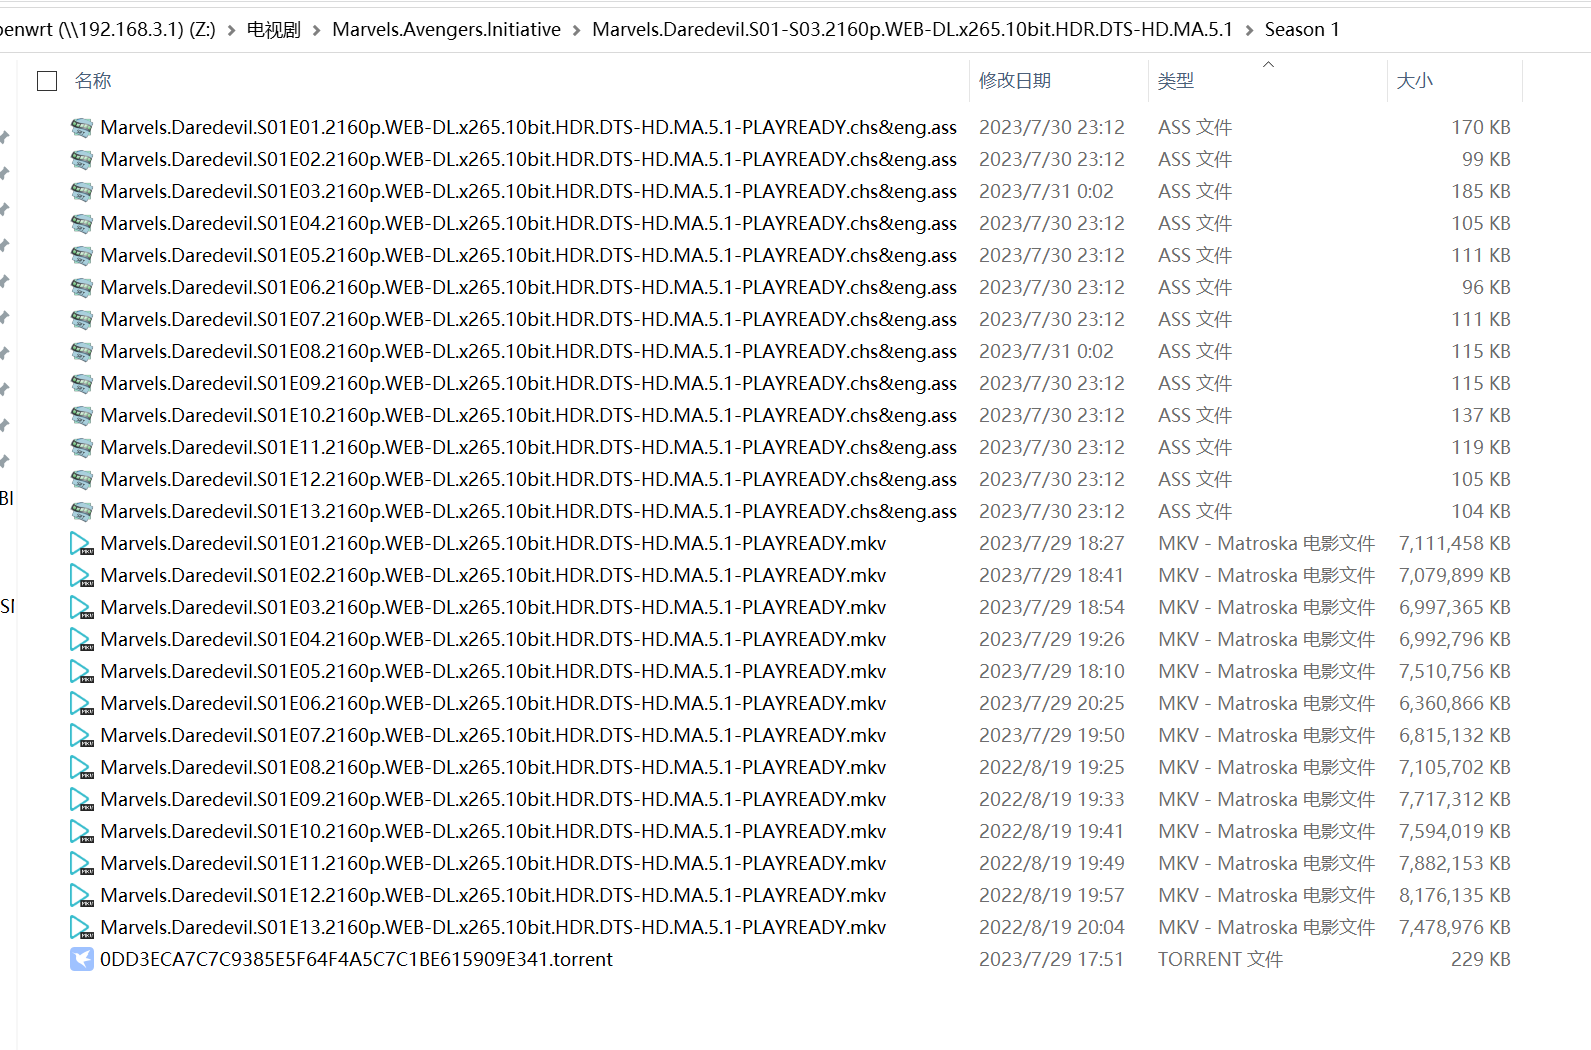Navigate to the Marvels.Daredevil.S01-S03 breadcrumb folder
Screen dimensions: 1591x1050
click(912, 30)
